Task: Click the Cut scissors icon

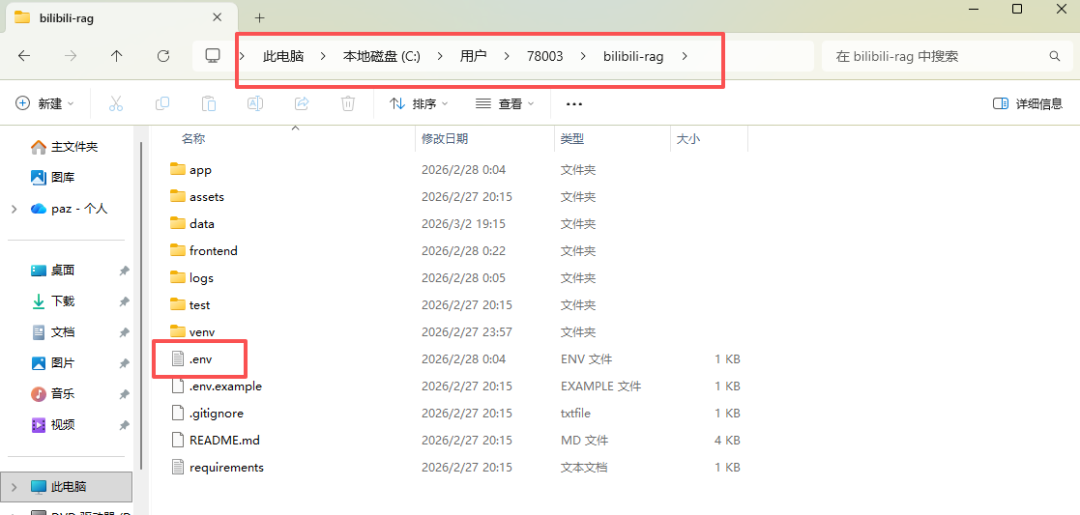Action: coord(116,103)
